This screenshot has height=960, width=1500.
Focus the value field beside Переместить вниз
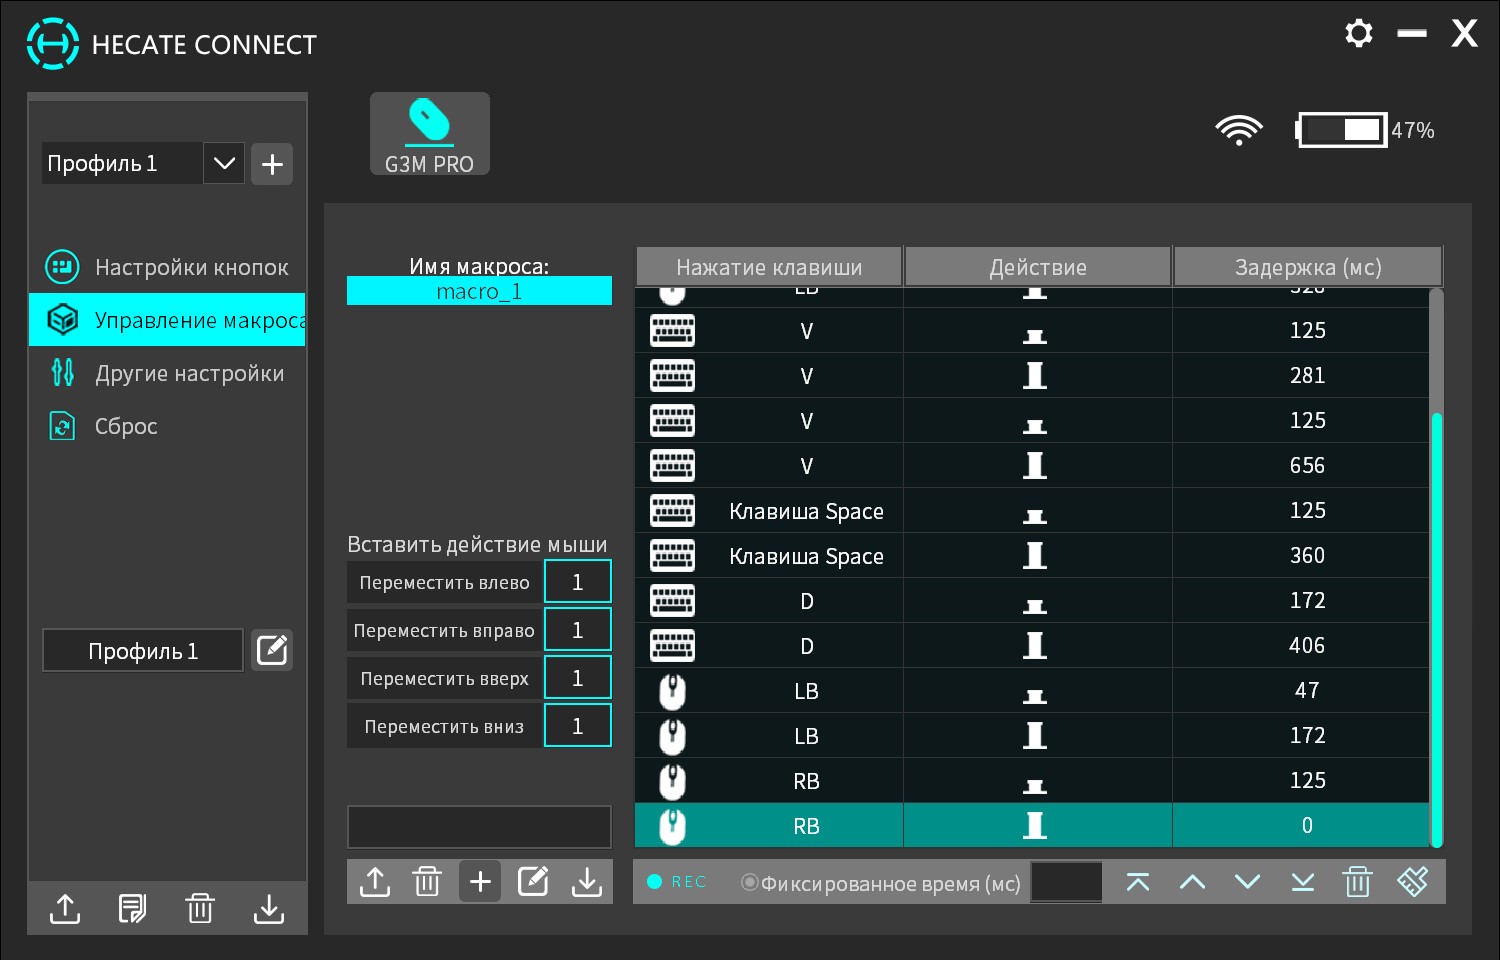pyautogui.click(x=578, y=726)
